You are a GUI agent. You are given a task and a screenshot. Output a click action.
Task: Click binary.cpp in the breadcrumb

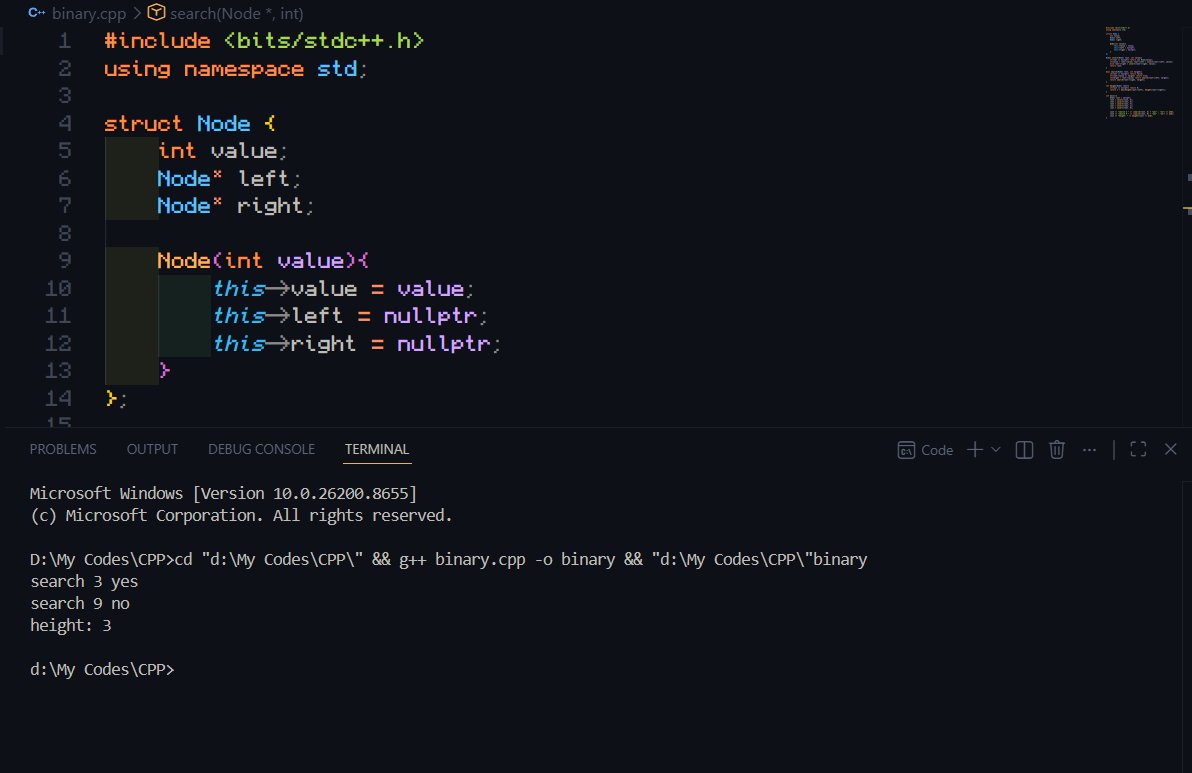pos(89,14)
